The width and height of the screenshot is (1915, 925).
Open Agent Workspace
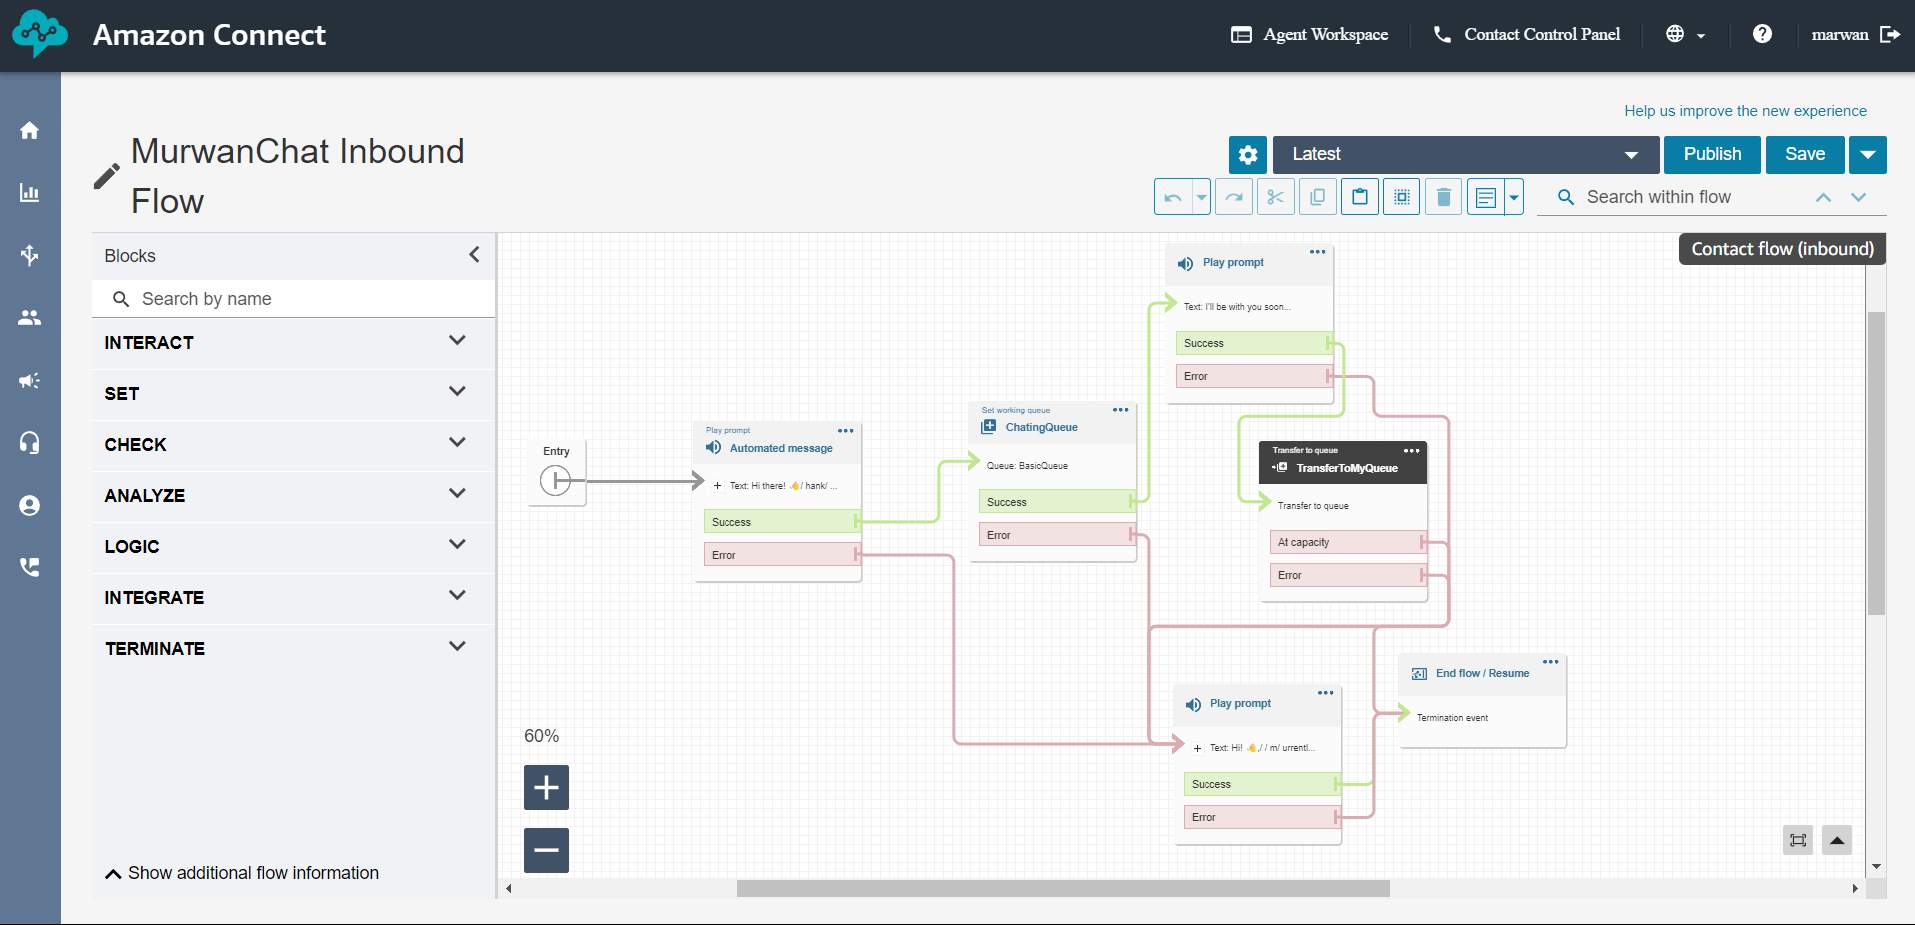pyautogui.click(x=1309, y=34)
